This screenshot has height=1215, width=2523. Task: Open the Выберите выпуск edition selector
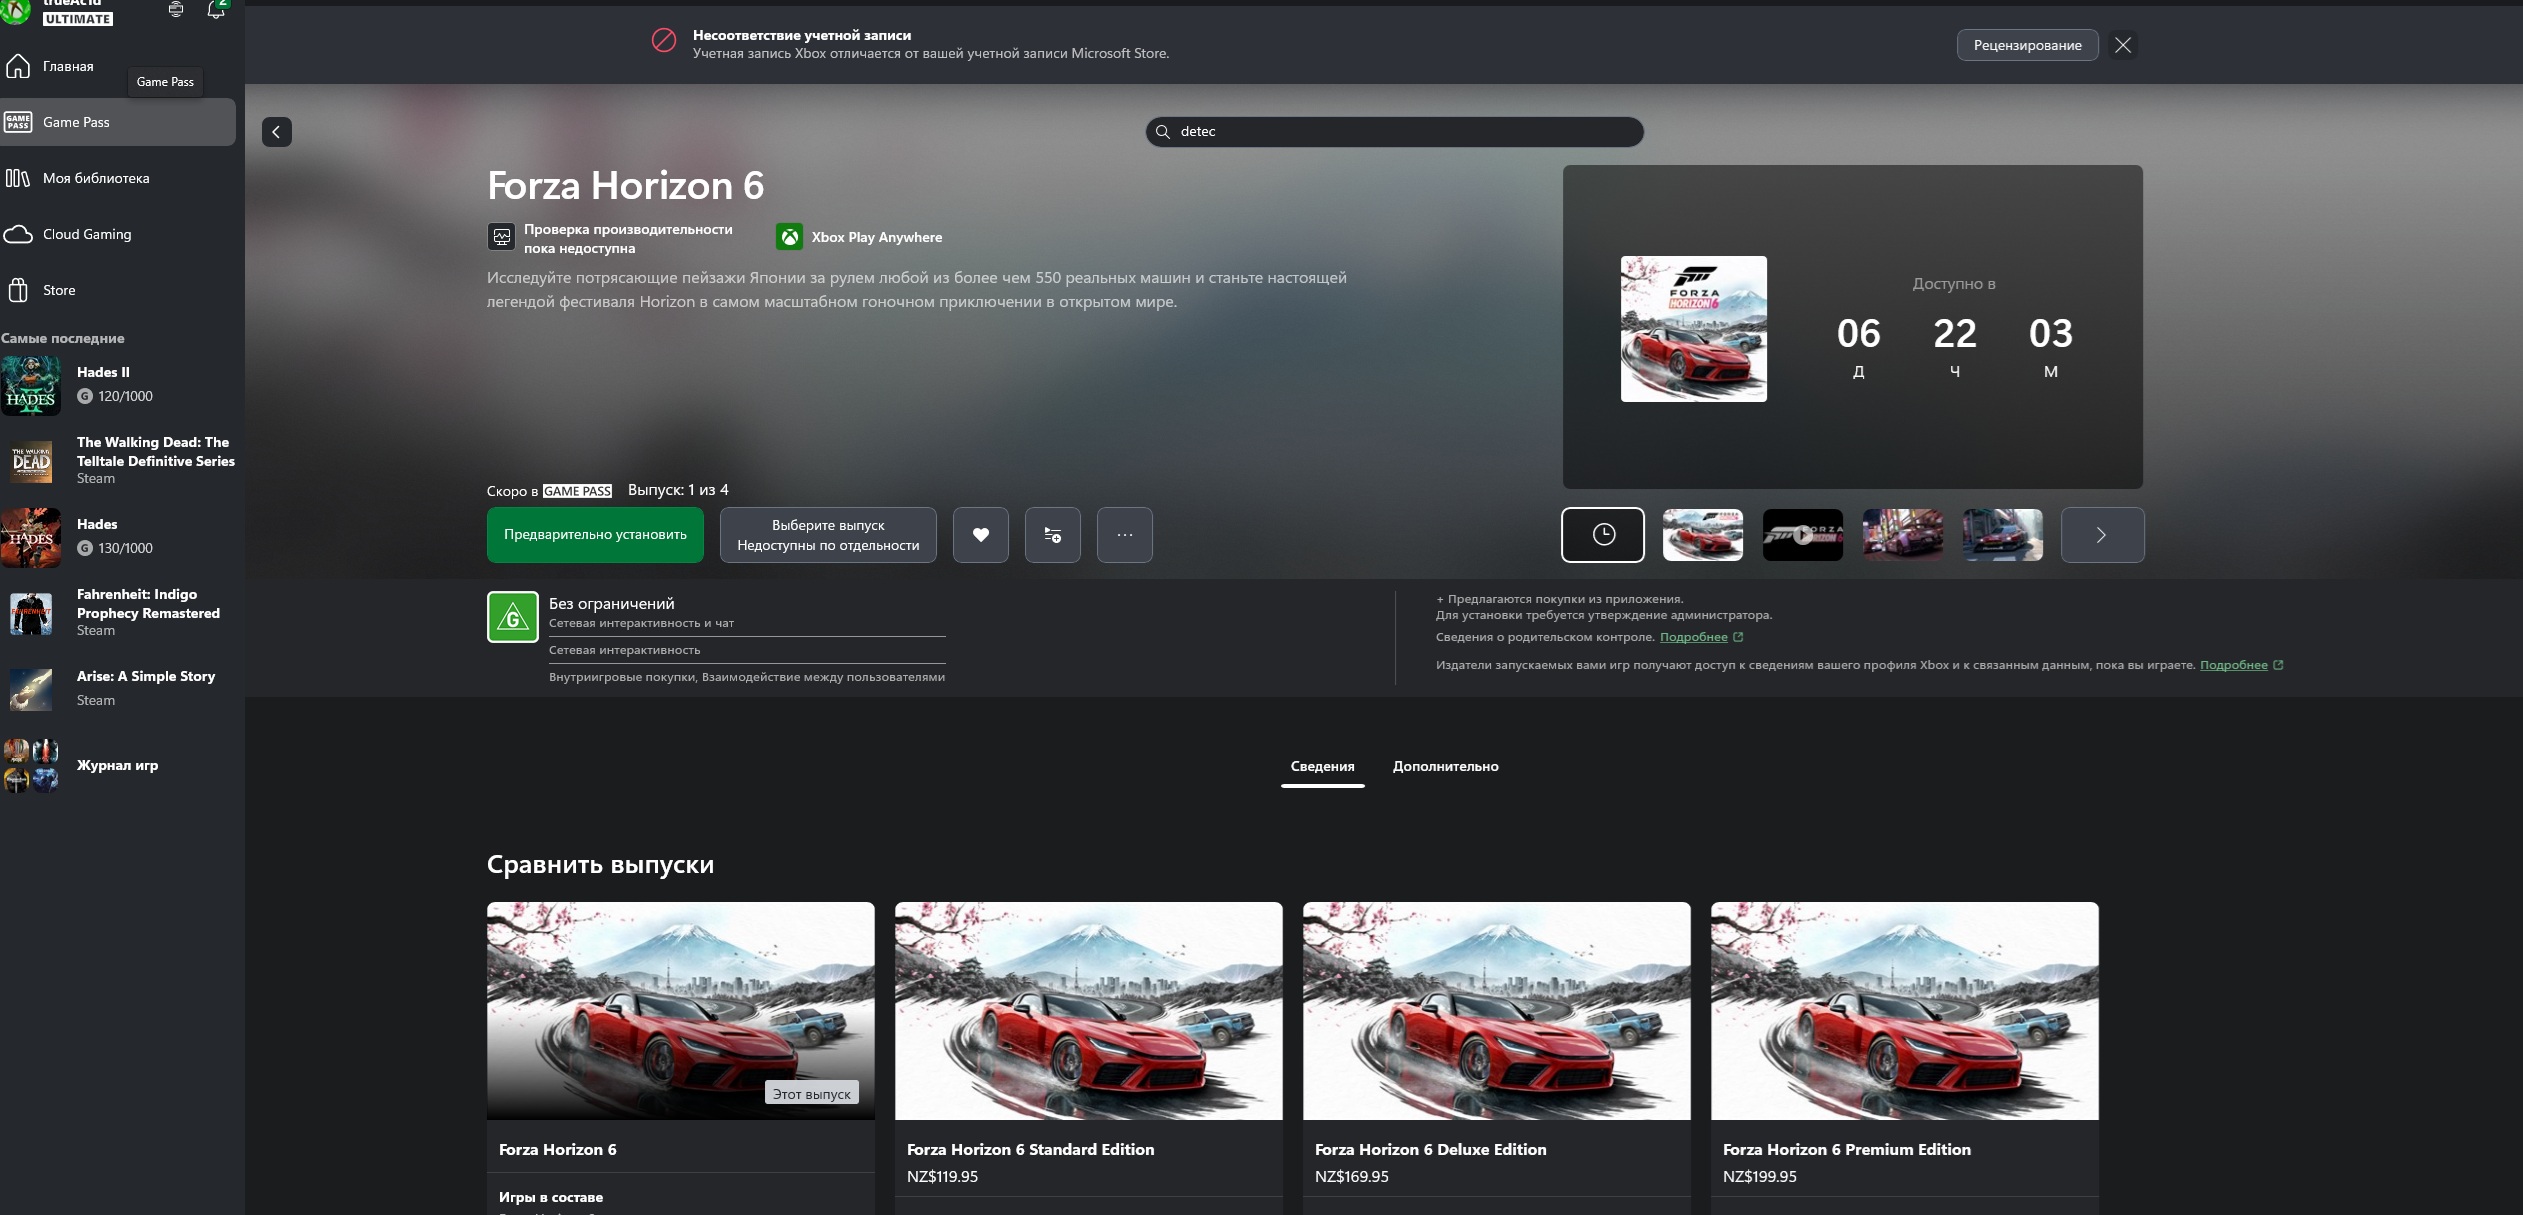point(828,535)
